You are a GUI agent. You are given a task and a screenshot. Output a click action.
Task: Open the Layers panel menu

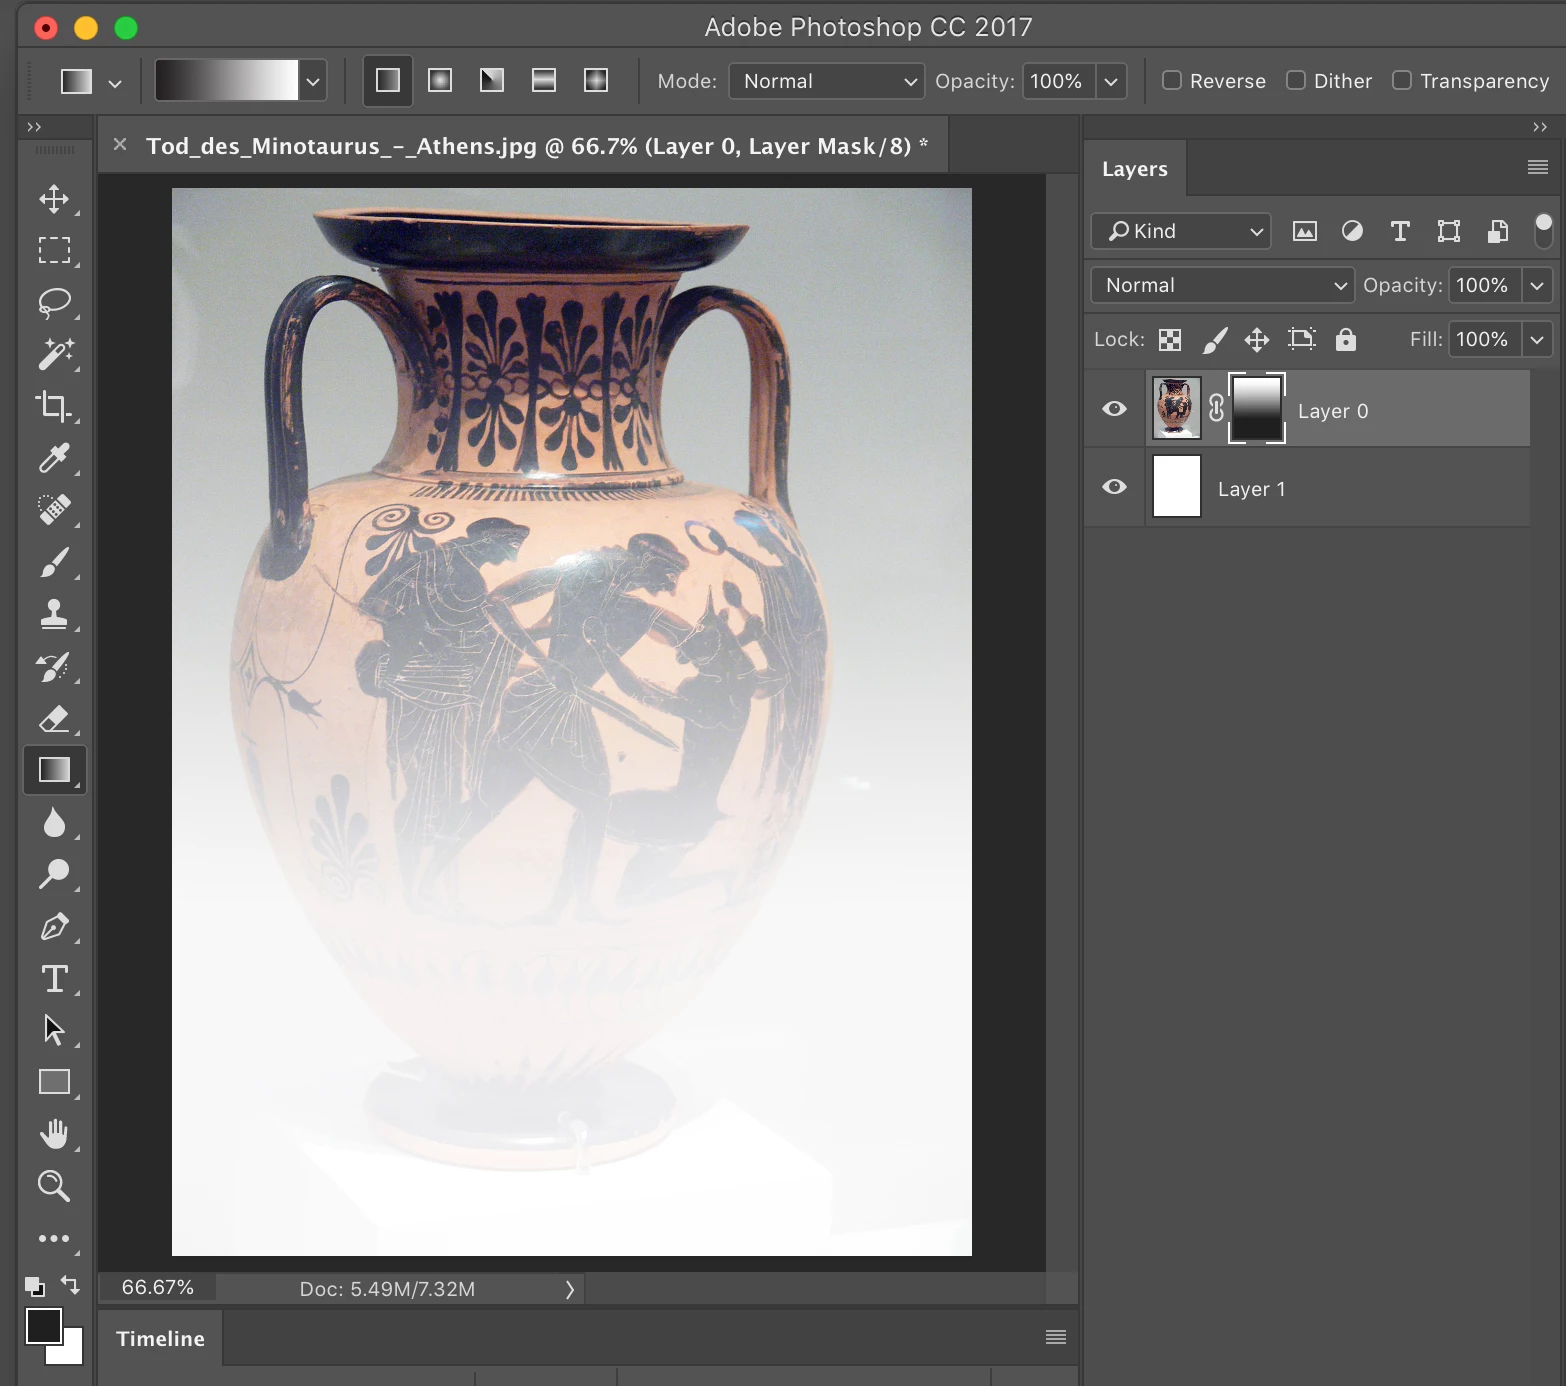coord(1538,167)
